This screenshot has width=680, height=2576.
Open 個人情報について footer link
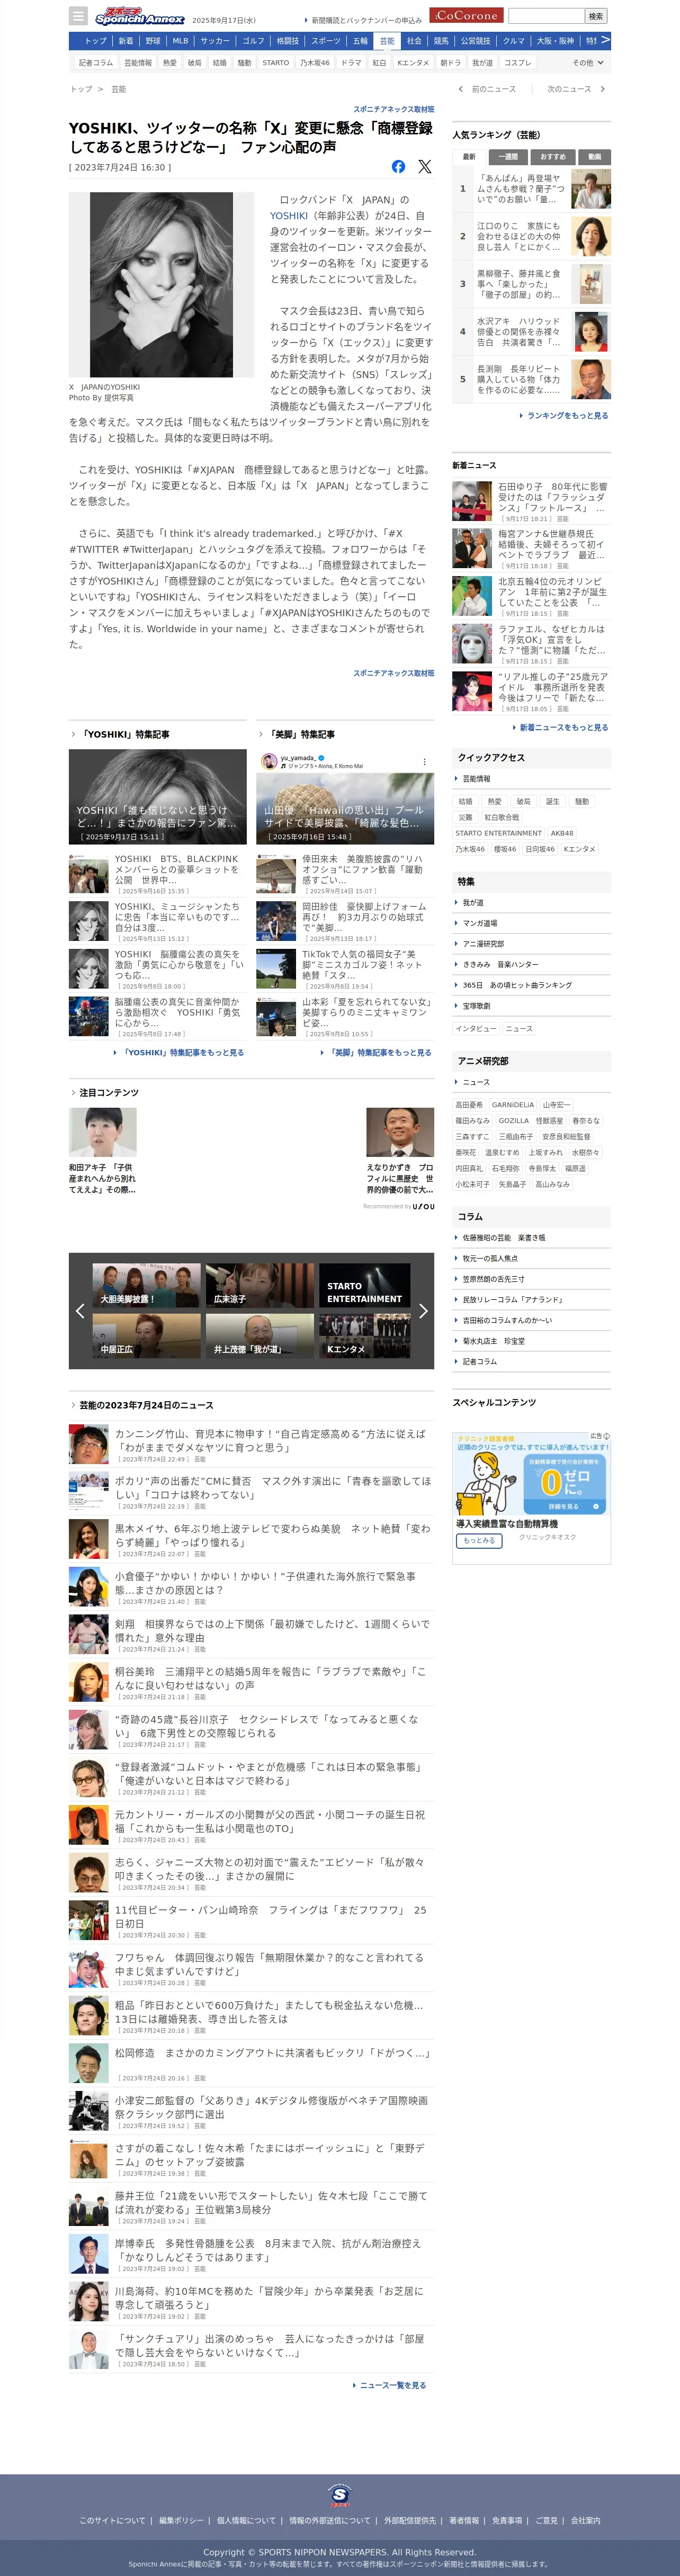coord(246,2521)
